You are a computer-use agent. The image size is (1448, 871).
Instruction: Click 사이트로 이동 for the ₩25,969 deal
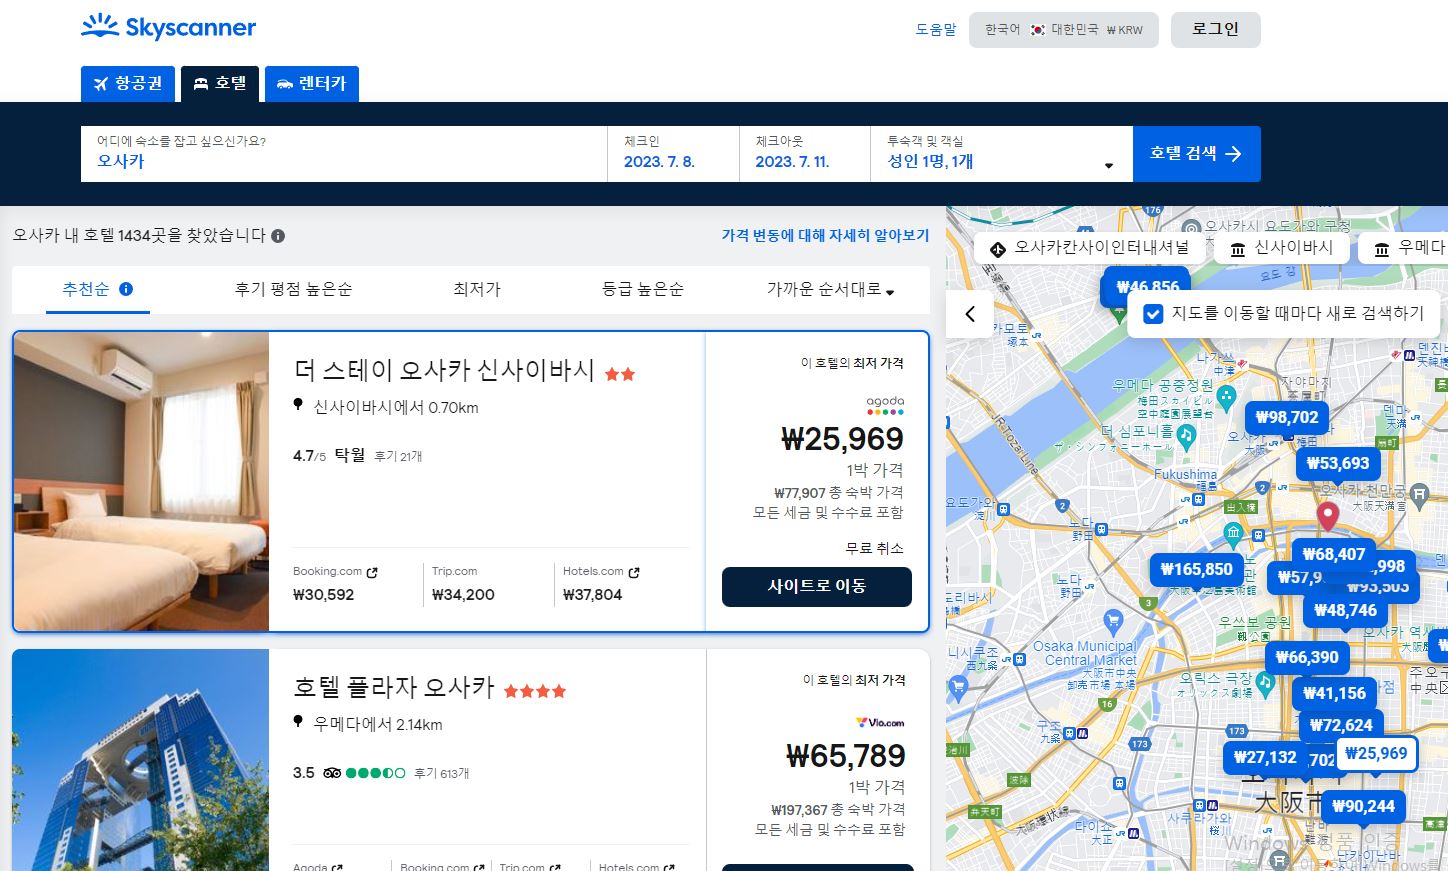coord(817,587)
